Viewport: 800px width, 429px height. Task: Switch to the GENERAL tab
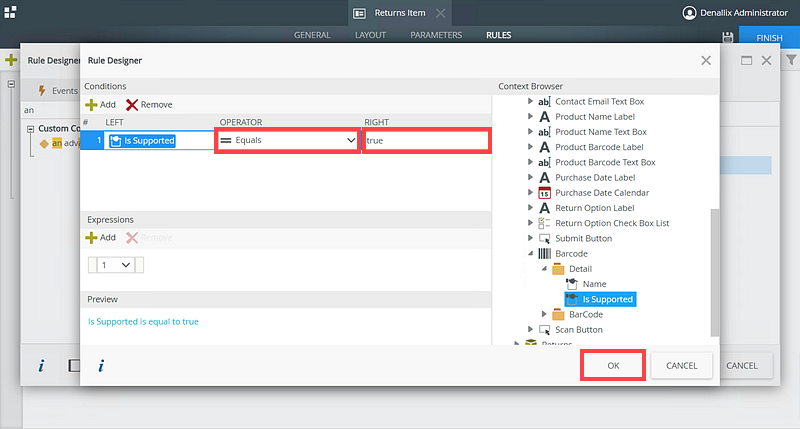[312, 35]
